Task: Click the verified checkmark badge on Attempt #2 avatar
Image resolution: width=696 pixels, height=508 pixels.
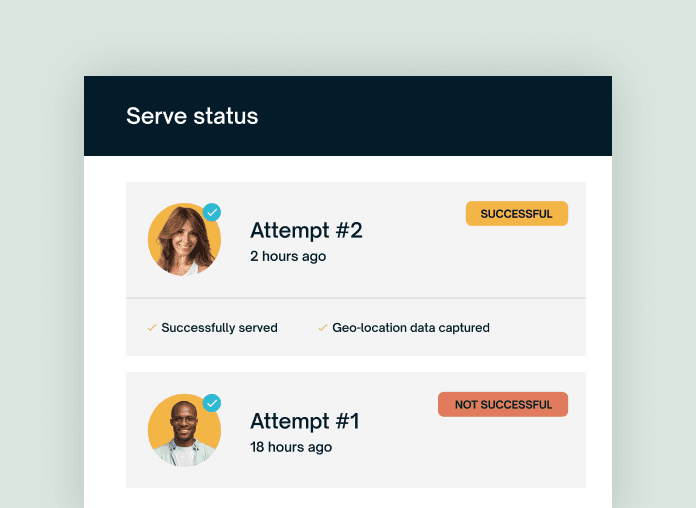Action: 212,212
